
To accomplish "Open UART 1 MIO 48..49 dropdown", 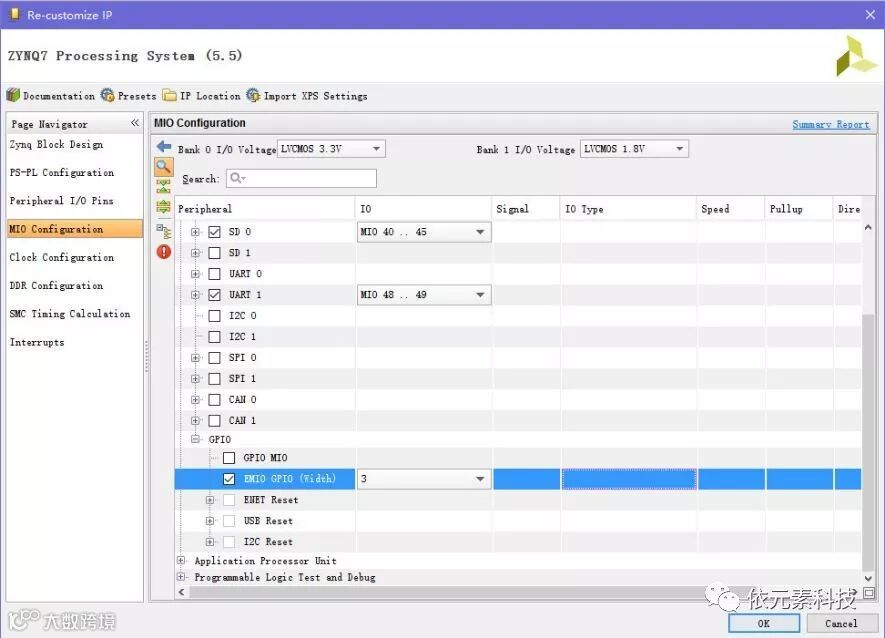I will click(424, 295).
